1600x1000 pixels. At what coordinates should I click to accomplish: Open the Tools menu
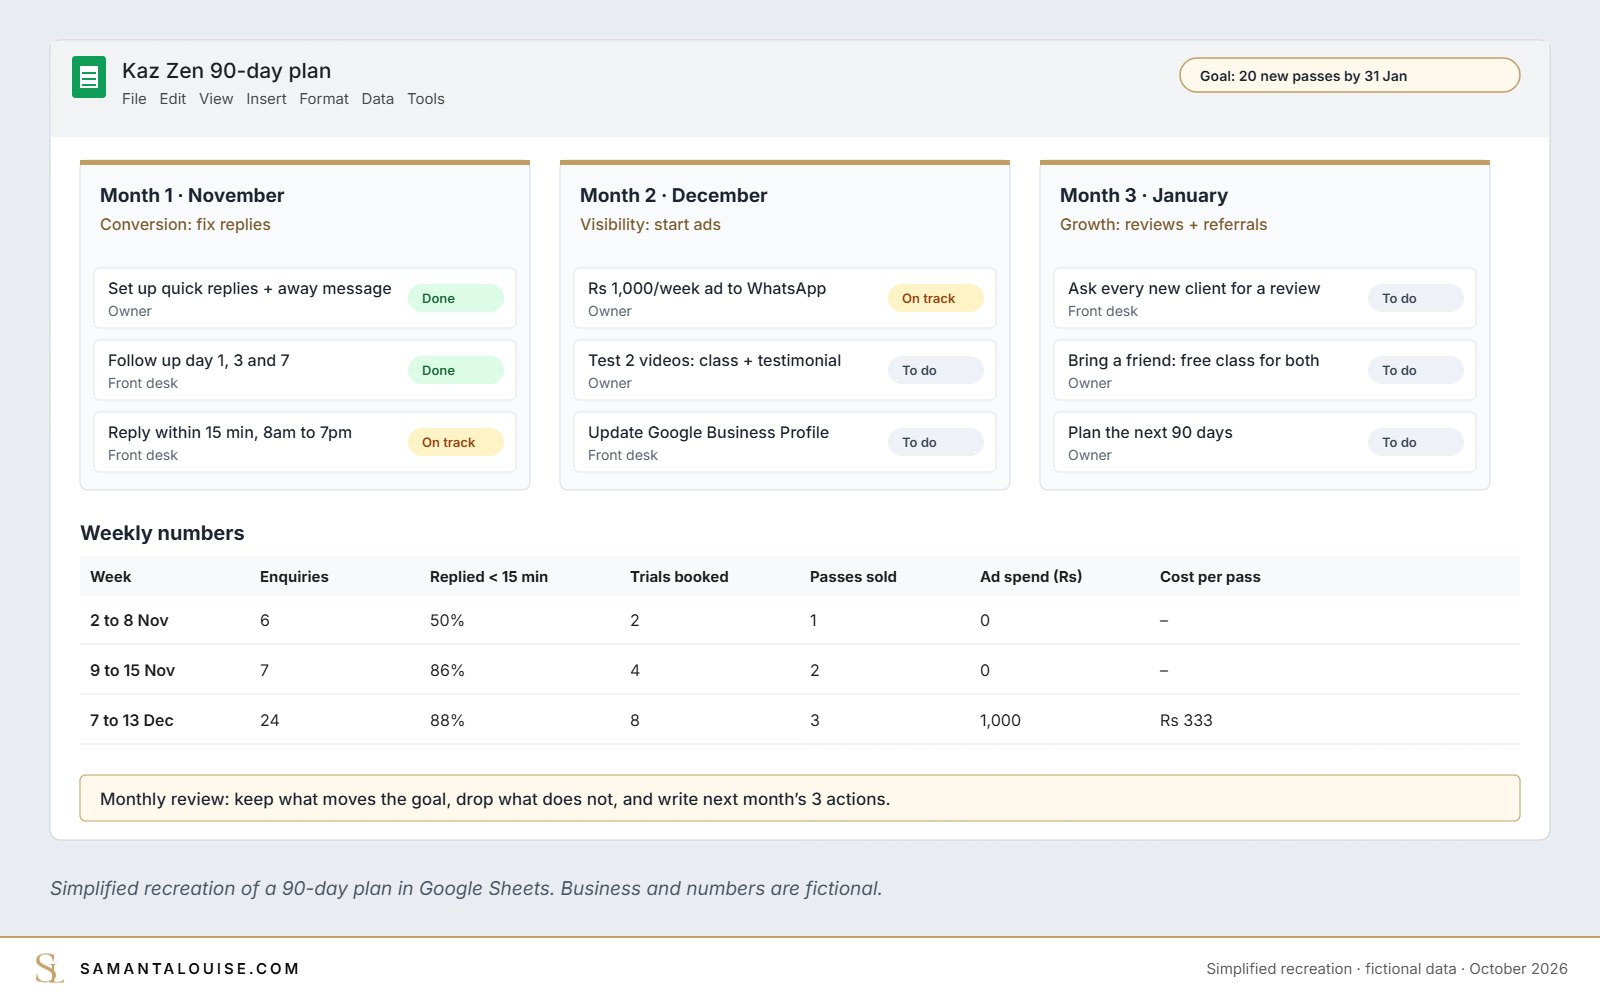point(425,99)
